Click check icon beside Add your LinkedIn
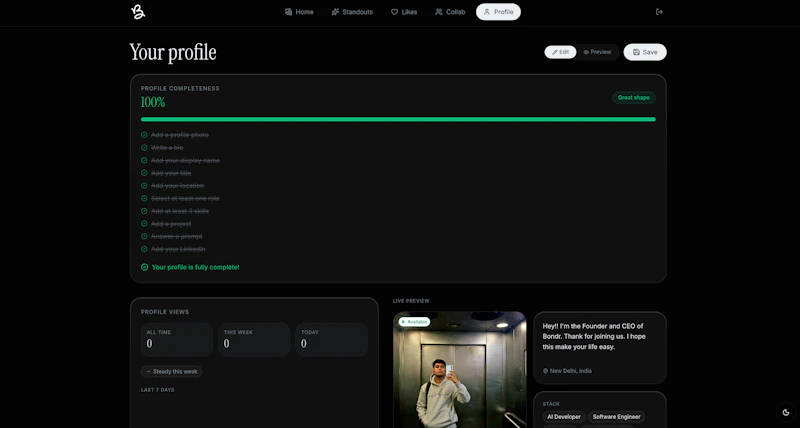 tap(144, 249)
